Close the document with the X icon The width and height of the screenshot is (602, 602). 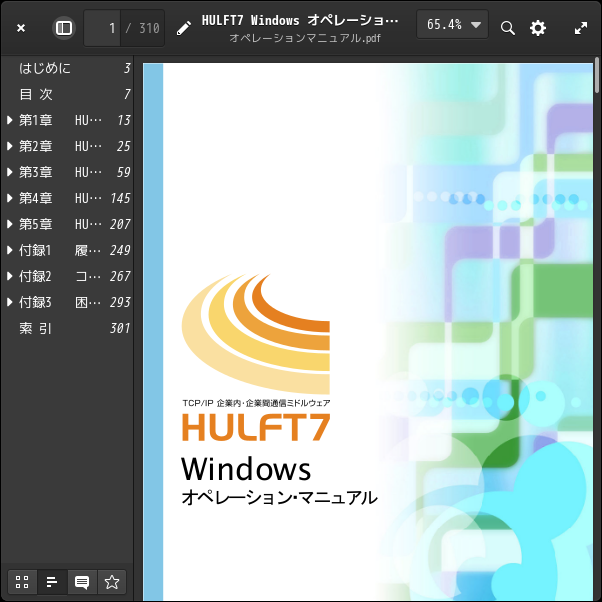21,28
